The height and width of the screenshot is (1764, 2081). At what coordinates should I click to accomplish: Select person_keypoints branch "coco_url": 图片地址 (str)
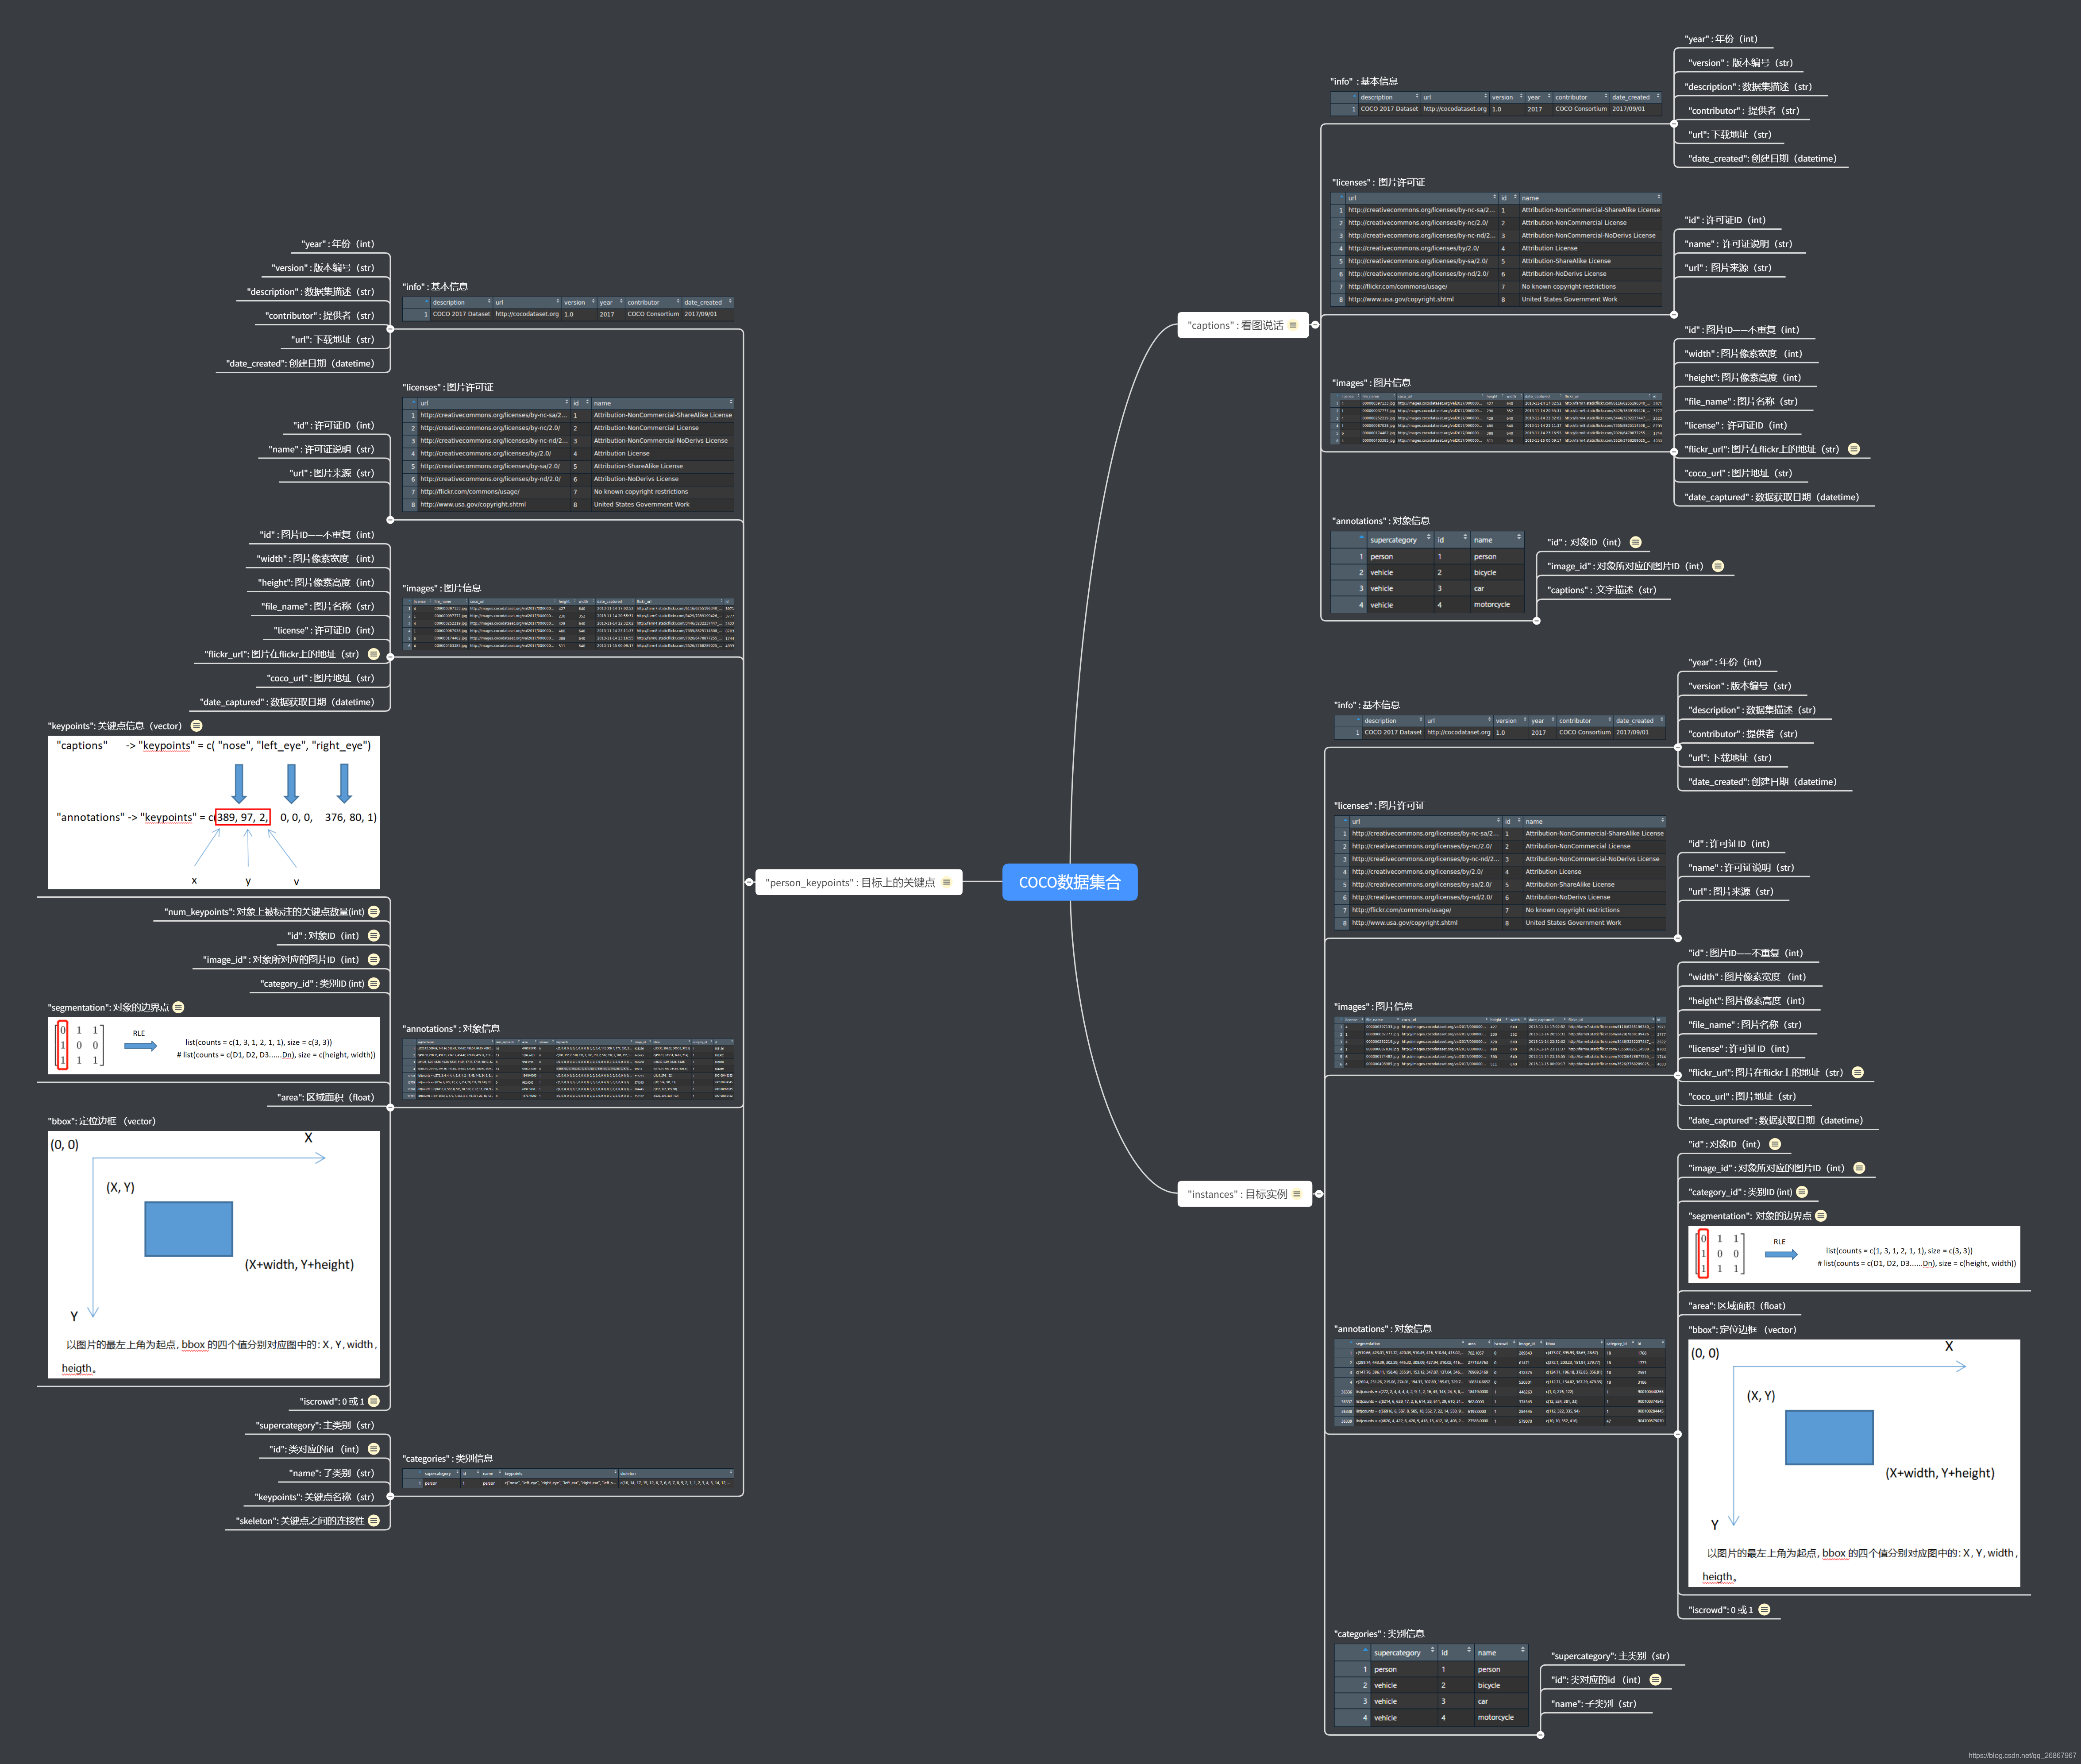pyautogui.click(x=320, y=678)
